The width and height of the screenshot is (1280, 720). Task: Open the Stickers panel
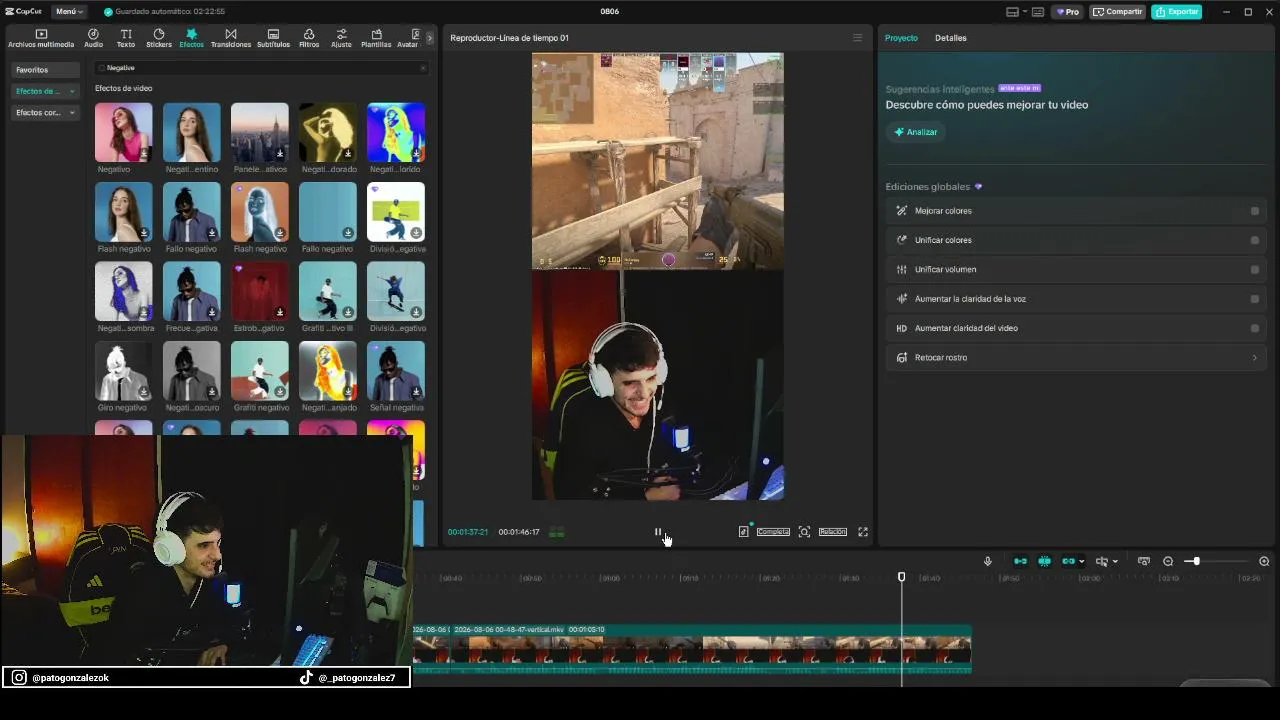point(159,38)
